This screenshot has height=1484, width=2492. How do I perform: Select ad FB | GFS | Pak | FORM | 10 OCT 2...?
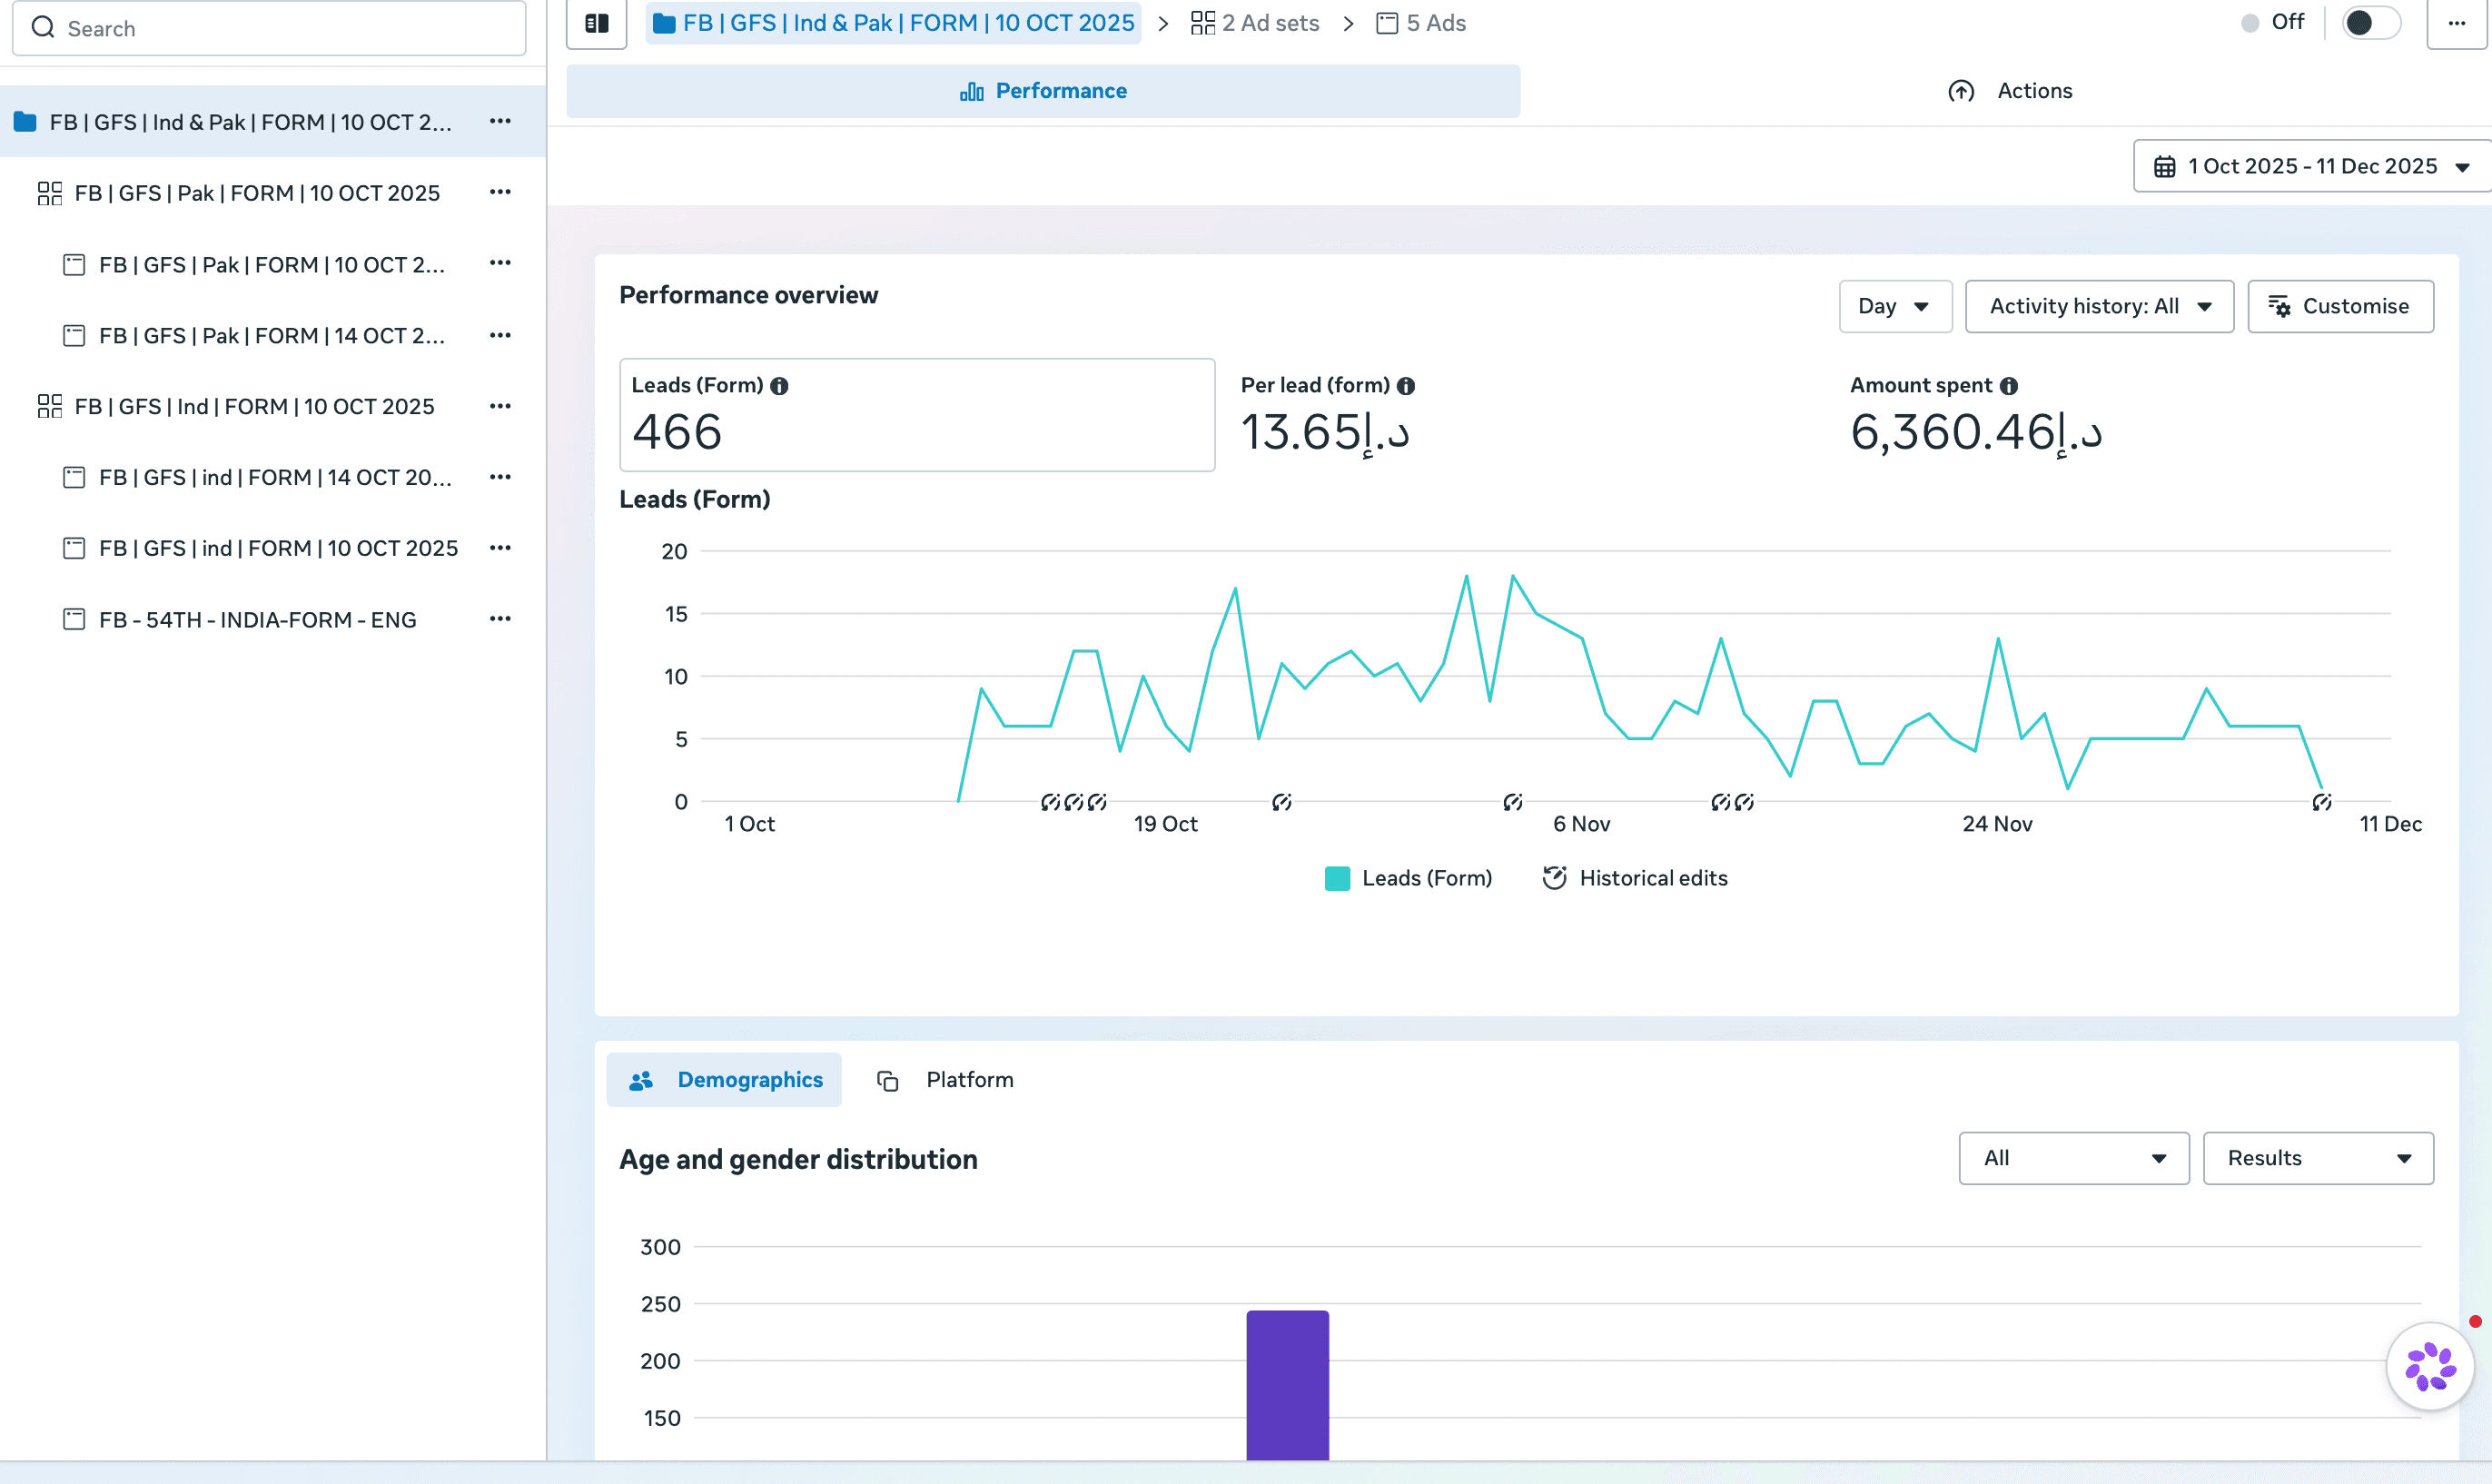click(x=272, y=264)
